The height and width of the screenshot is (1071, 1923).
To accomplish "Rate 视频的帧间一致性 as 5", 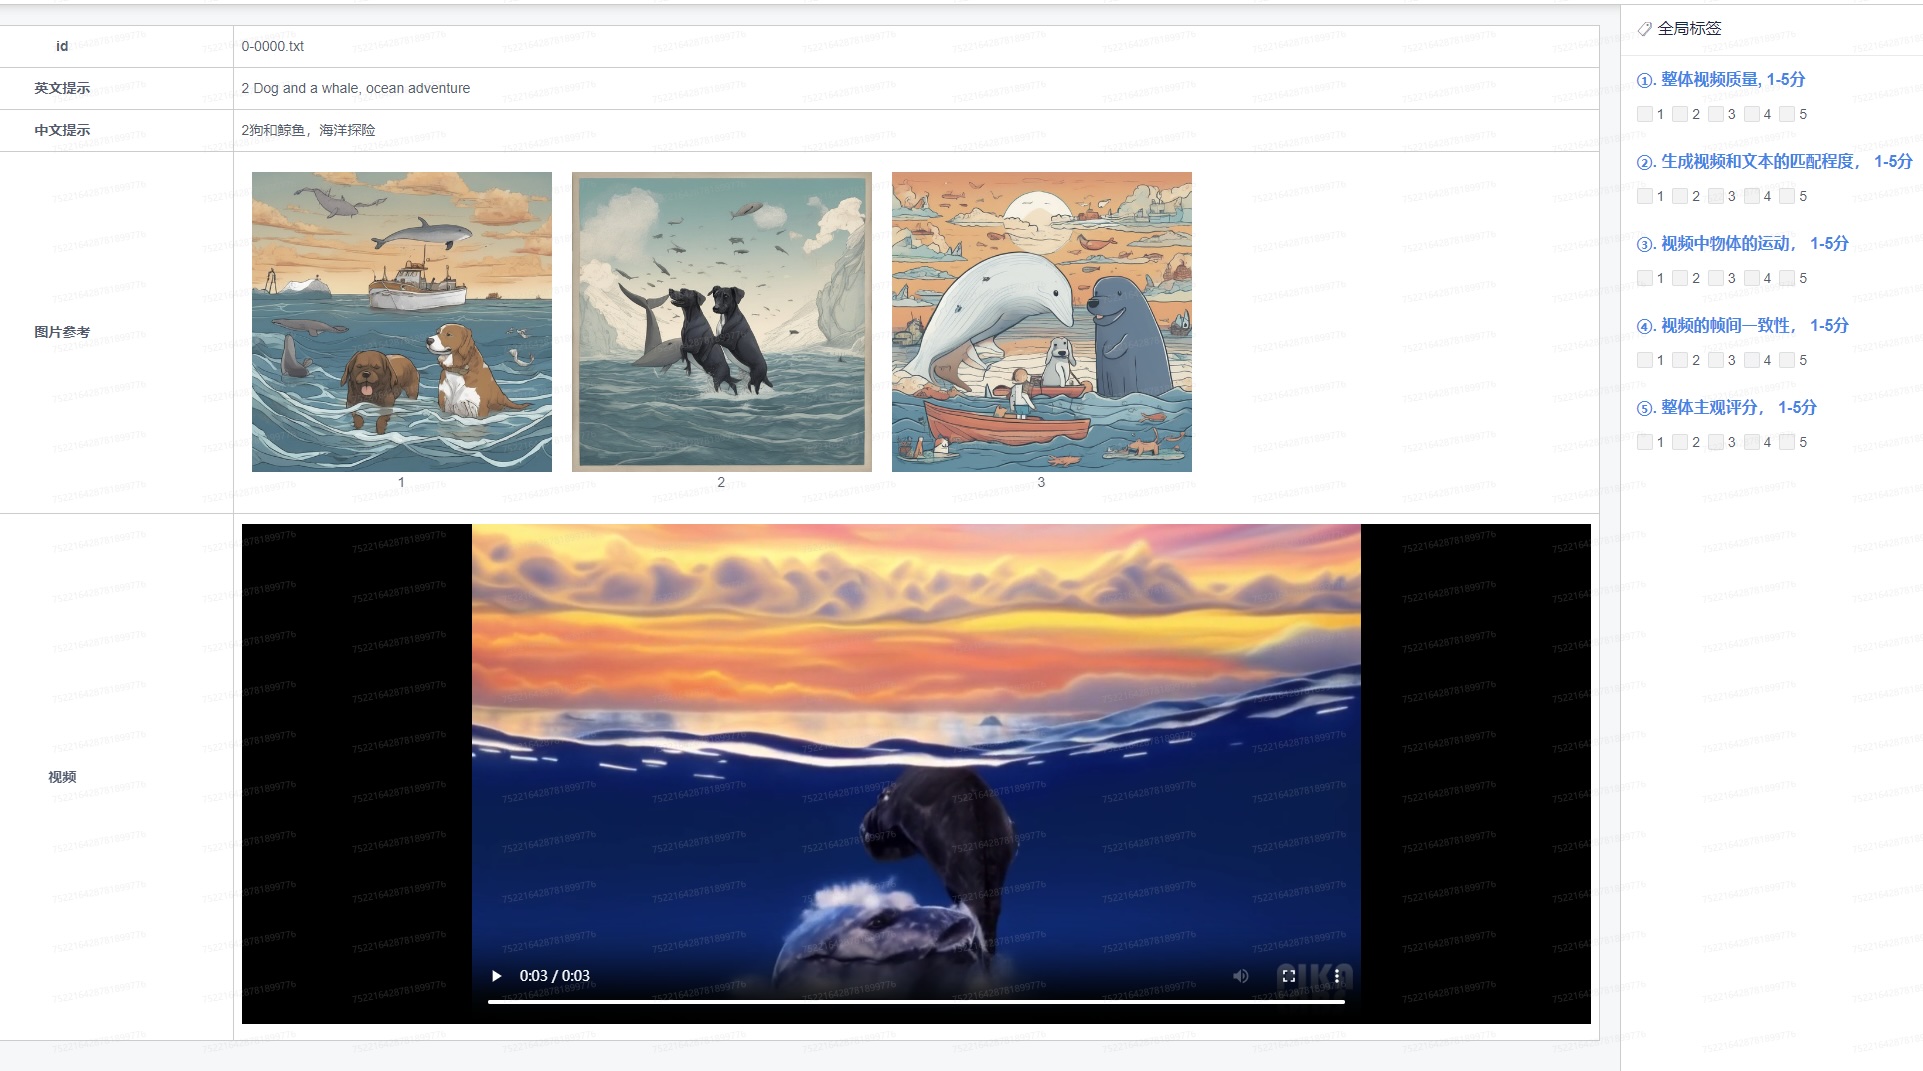I will (x=1787, y=360).
